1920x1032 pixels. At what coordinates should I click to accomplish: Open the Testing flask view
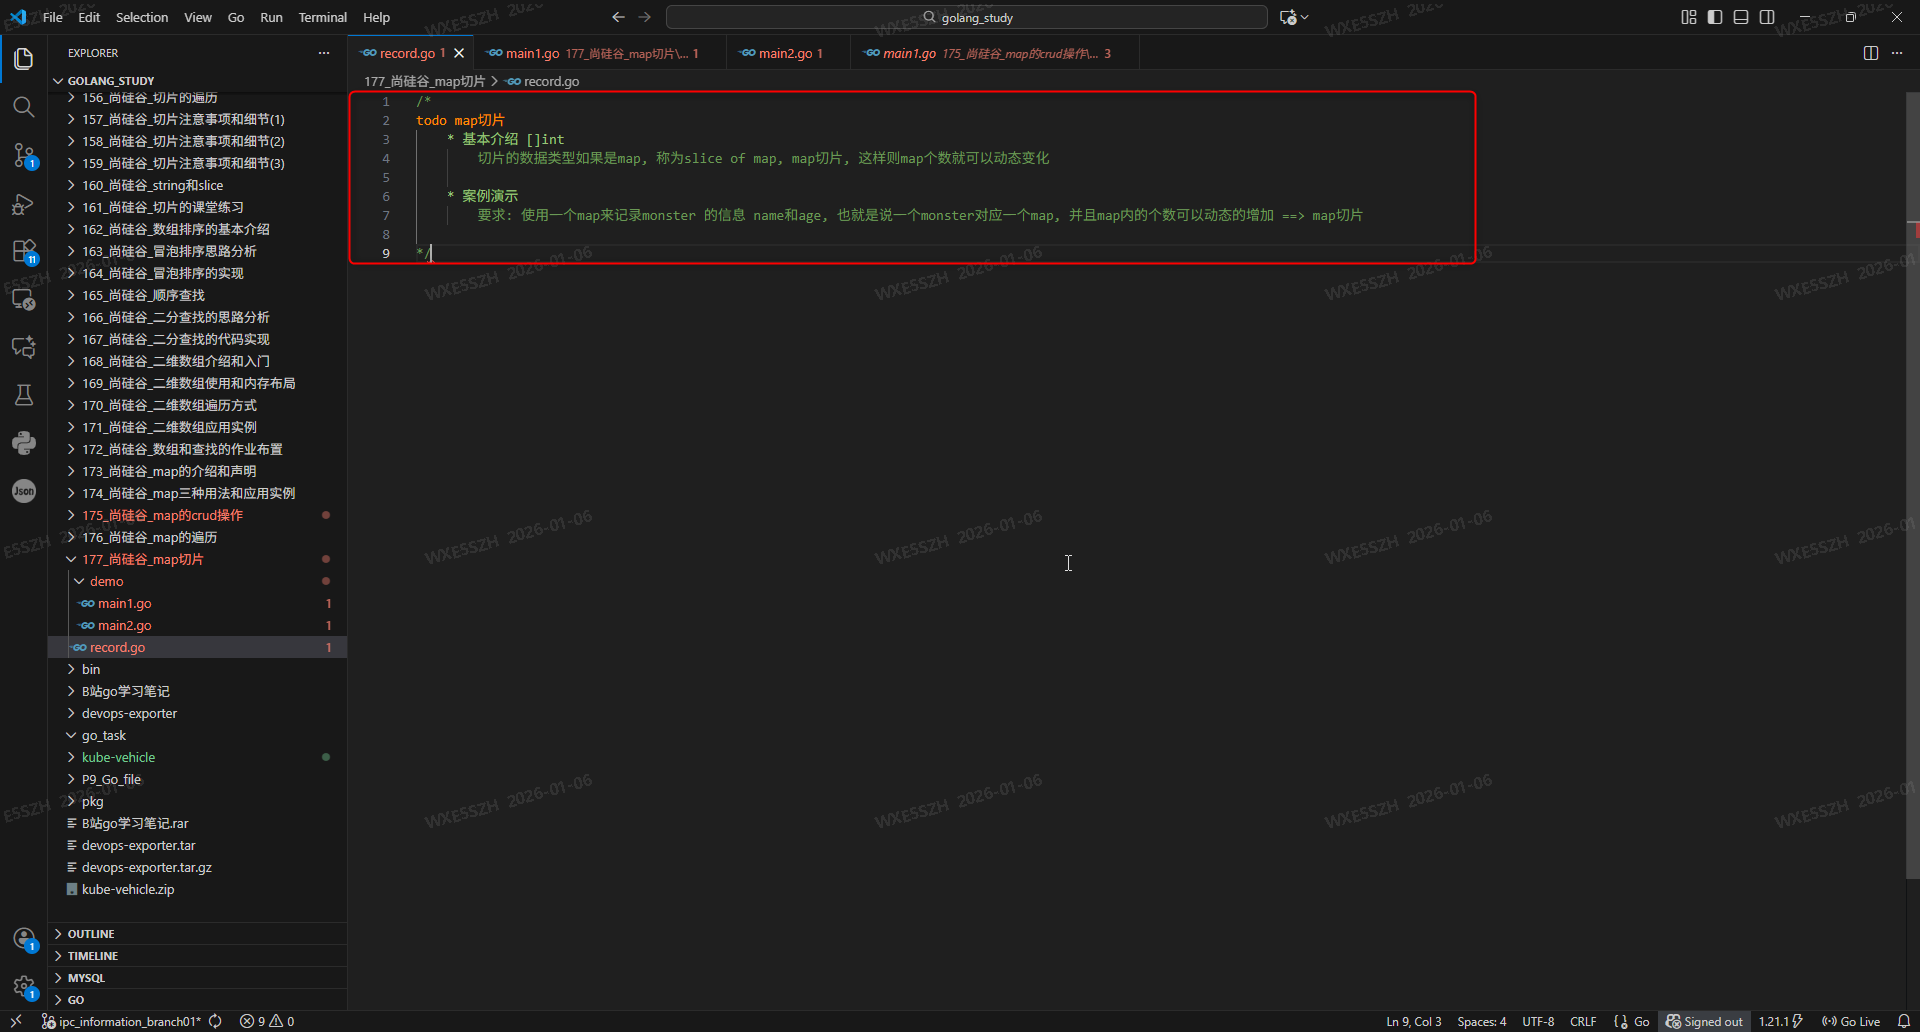point(24,395)
